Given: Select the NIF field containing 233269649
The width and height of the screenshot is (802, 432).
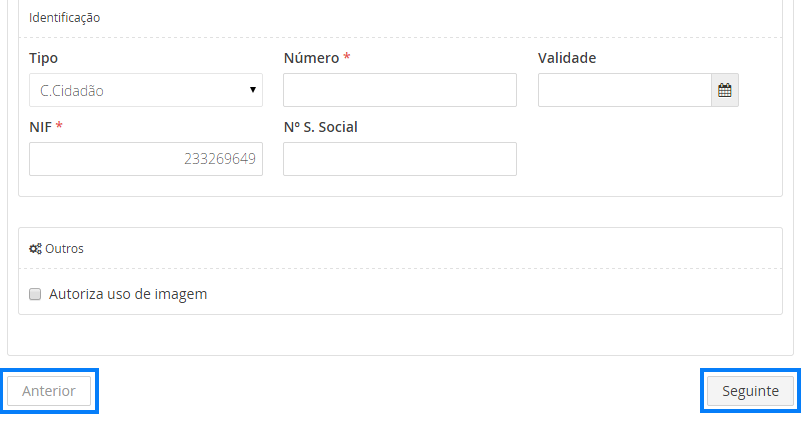Looking at the screenshot, I should click(x=146, y=159).
